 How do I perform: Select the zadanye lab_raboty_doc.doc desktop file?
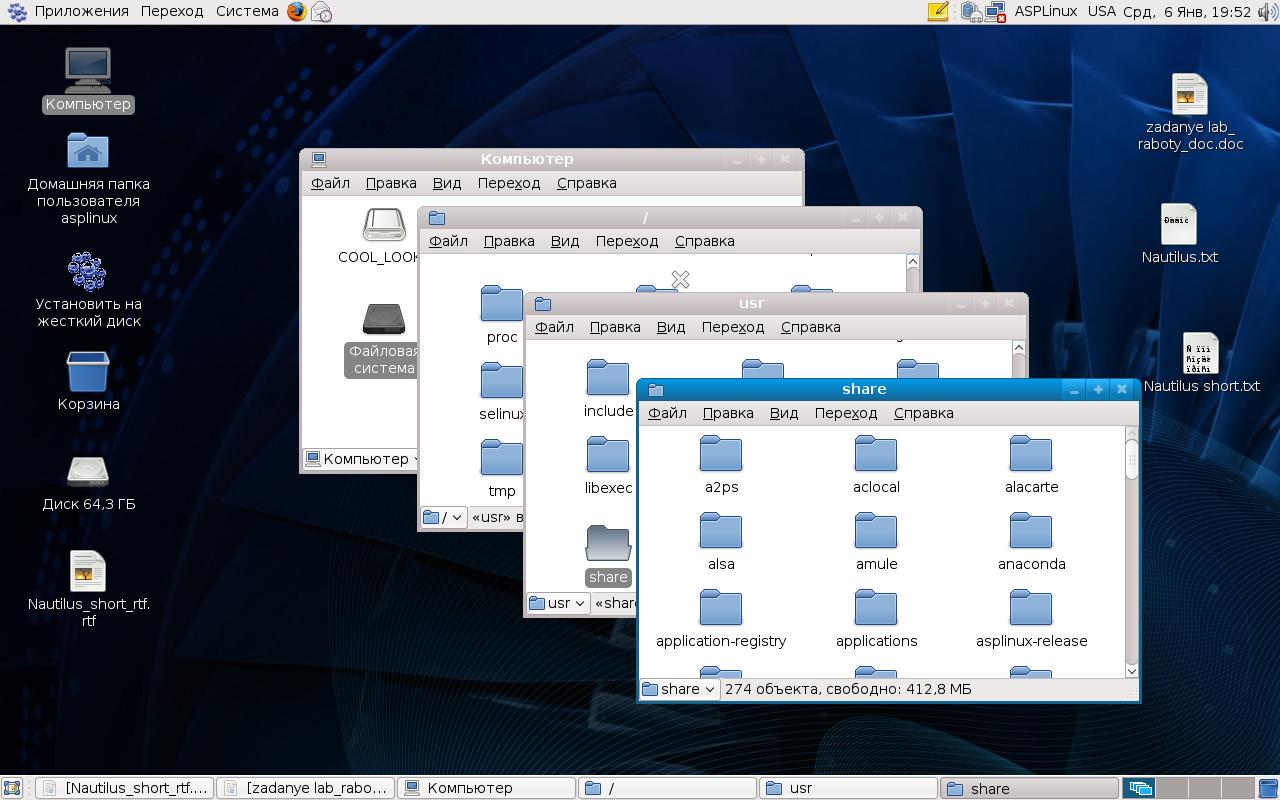[1190, 113]
